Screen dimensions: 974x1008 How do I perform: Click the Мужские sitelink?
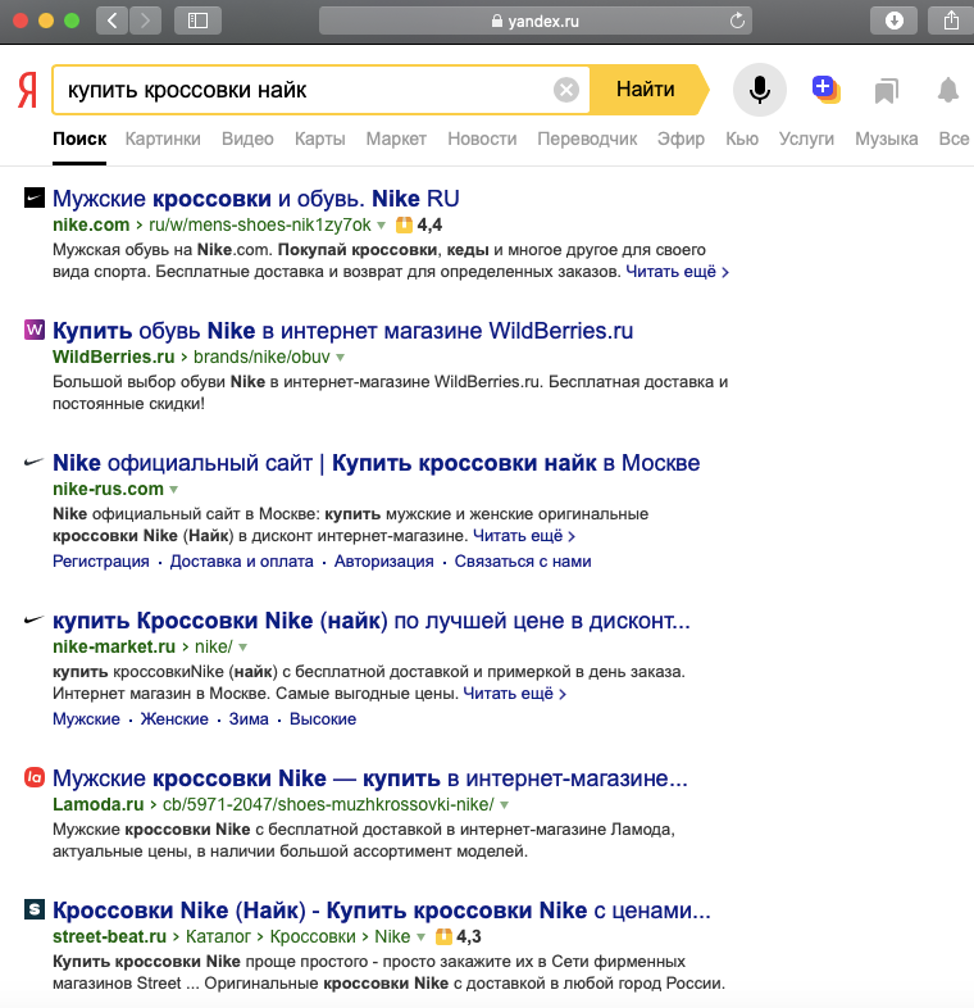(x=86, y=719)
